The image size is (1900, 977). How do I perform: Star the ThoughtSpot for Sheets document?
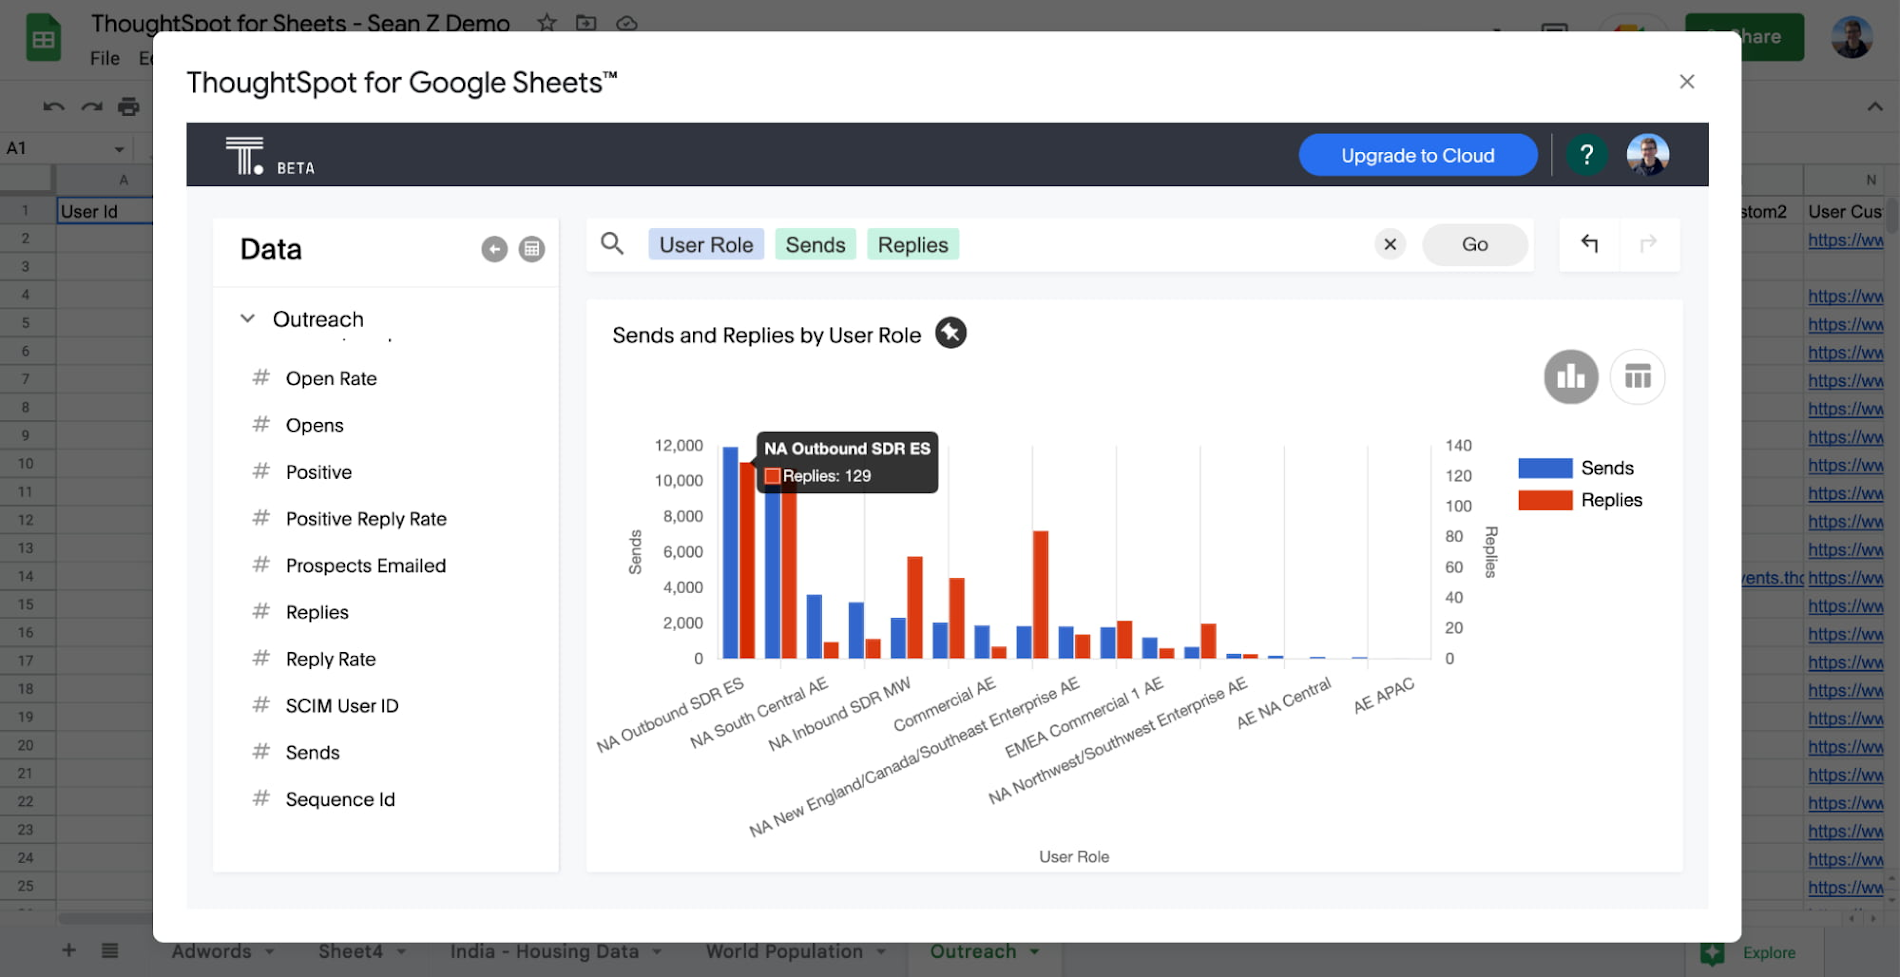coord(547,22)
